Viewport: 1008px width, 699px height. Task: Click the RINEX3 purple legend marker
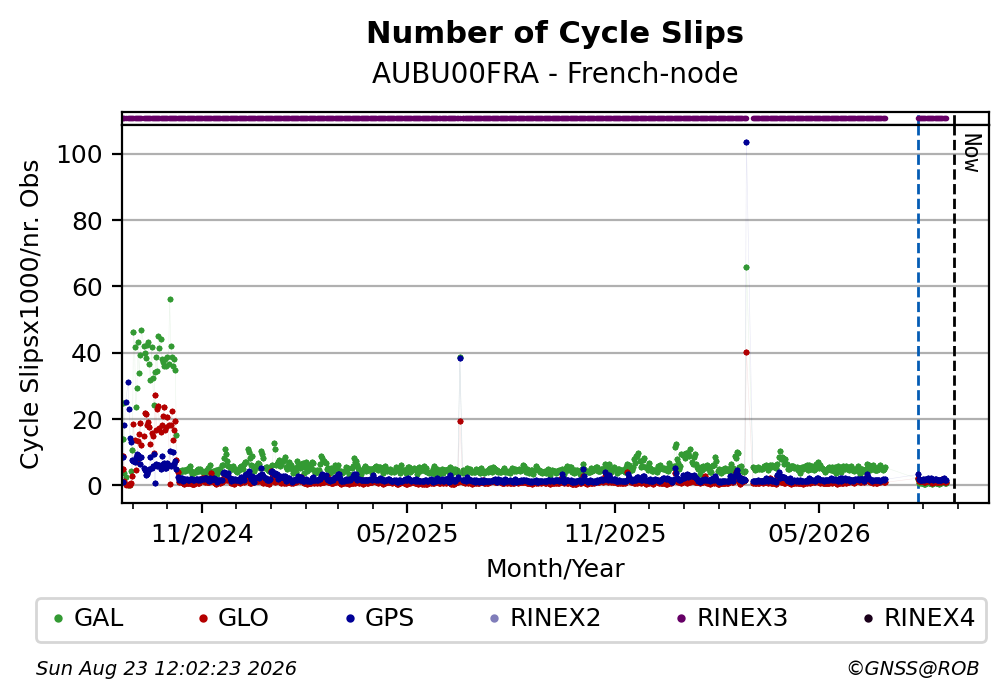click(681, 619)
